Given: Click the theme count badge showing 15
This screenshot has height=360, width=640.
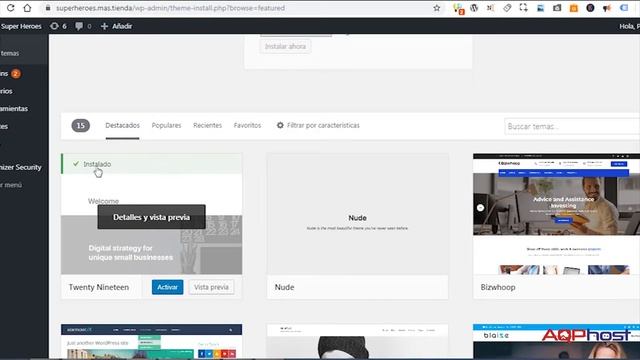Looking at the screenshot, I should click(x=80, y=125).
